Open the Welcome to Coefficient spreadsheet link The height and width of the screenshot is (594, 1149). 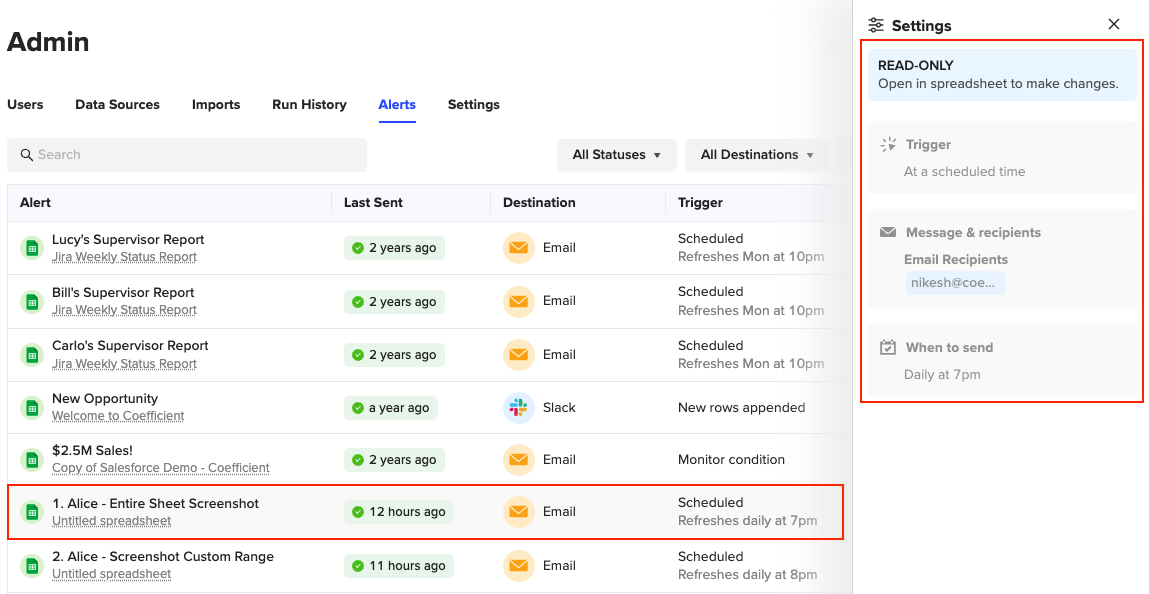point(118,416)
